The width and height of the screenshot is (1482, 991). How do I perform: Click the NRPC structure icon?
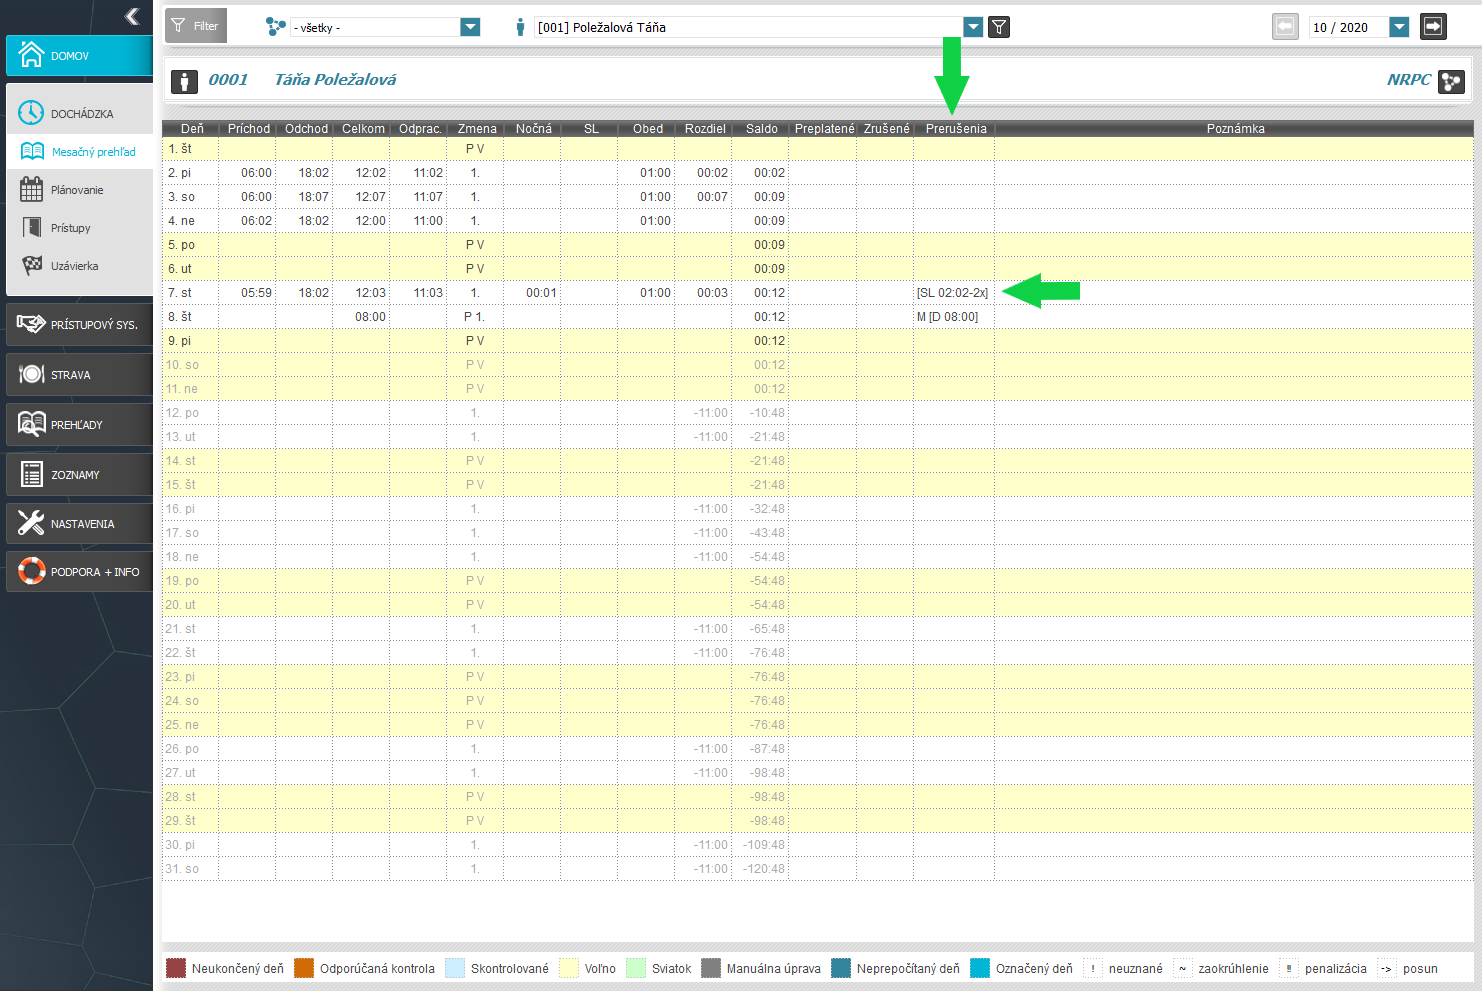click(1451, 81)
